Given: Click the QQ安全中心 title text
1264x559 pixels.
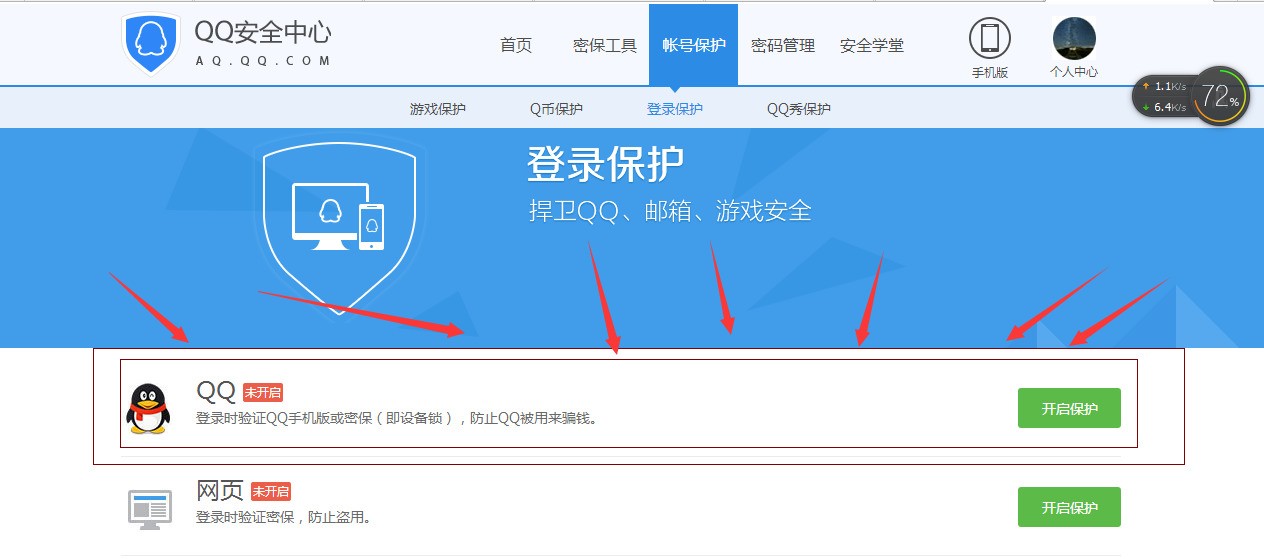Looking at the screenshot, I should coord(263,32).
